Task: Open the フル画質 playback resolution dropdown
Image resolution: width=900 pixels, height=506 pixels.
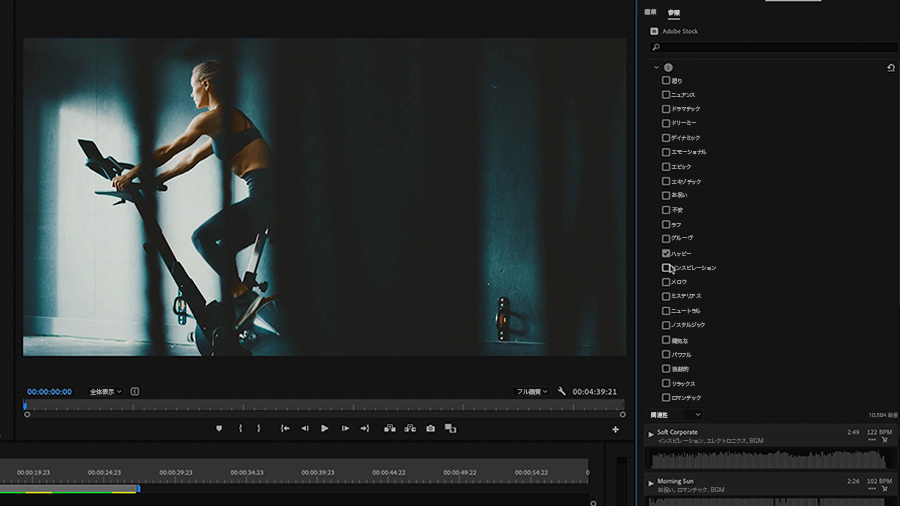Action: 532,391
